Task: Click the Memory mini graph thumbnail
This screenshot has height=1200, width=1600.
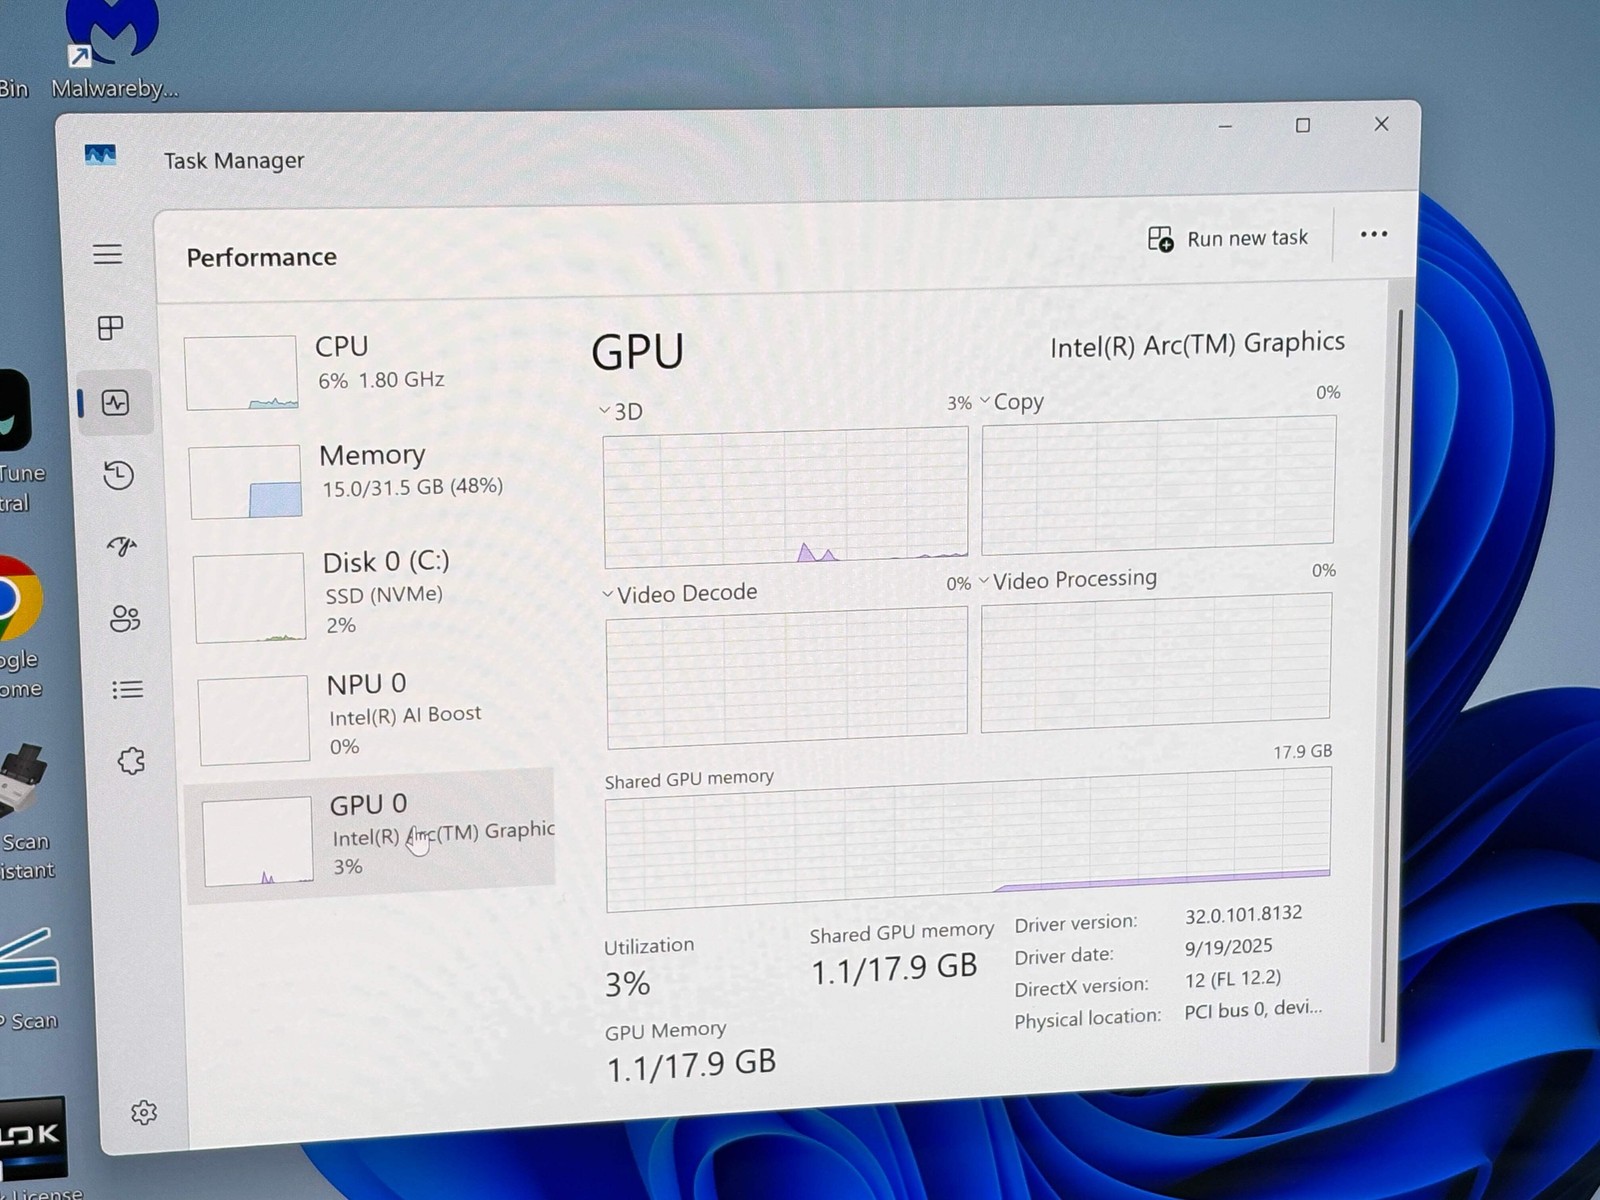Action: pyautogui.click(x=245, y=481)
